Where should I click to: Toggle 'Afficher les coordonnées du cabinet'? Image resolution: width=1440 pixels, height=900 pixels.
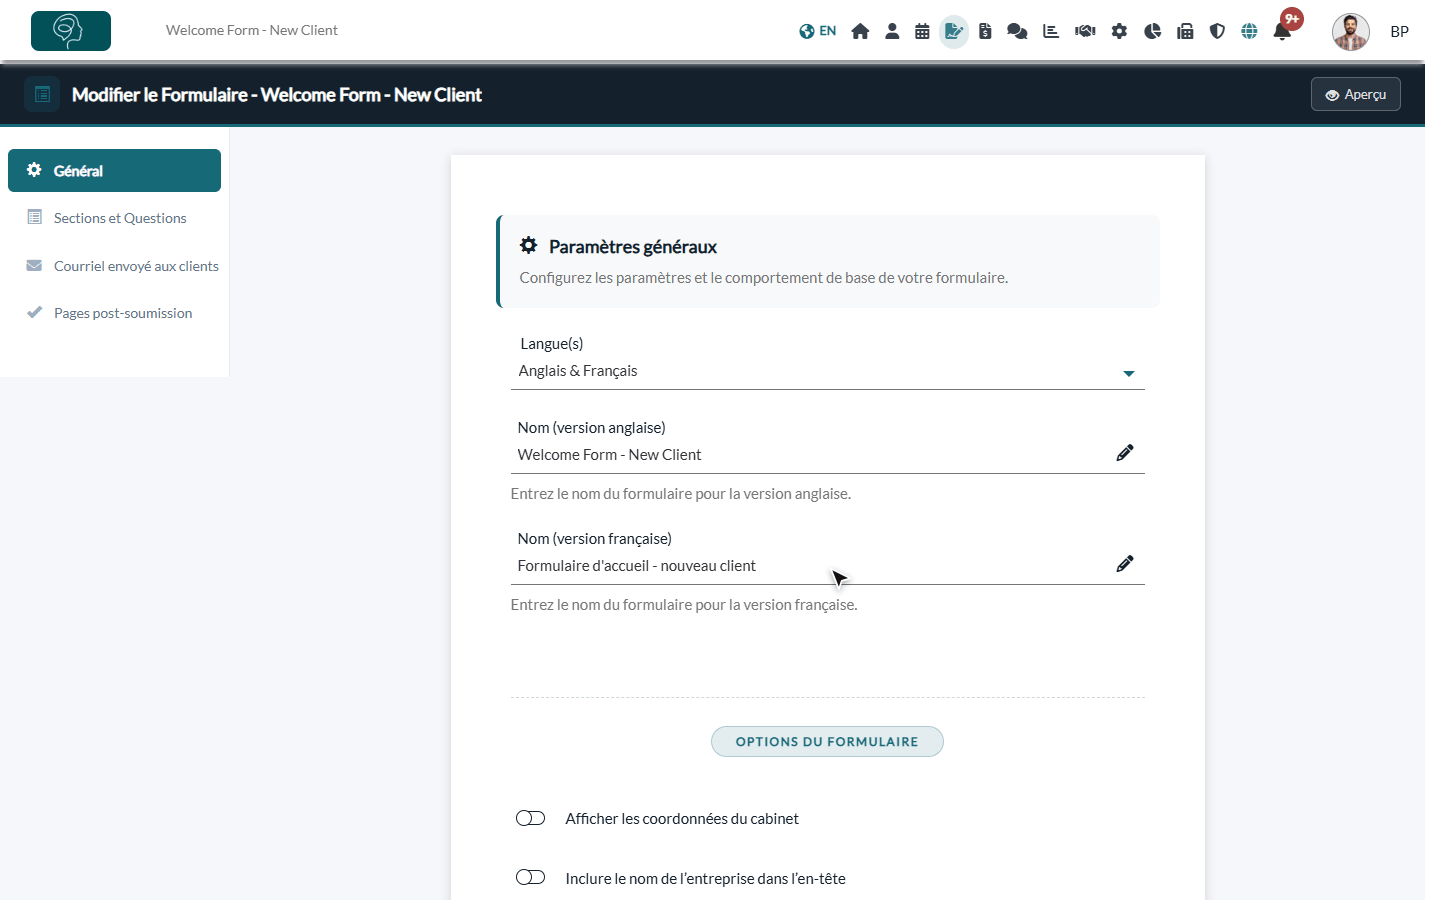pos(530,818)
